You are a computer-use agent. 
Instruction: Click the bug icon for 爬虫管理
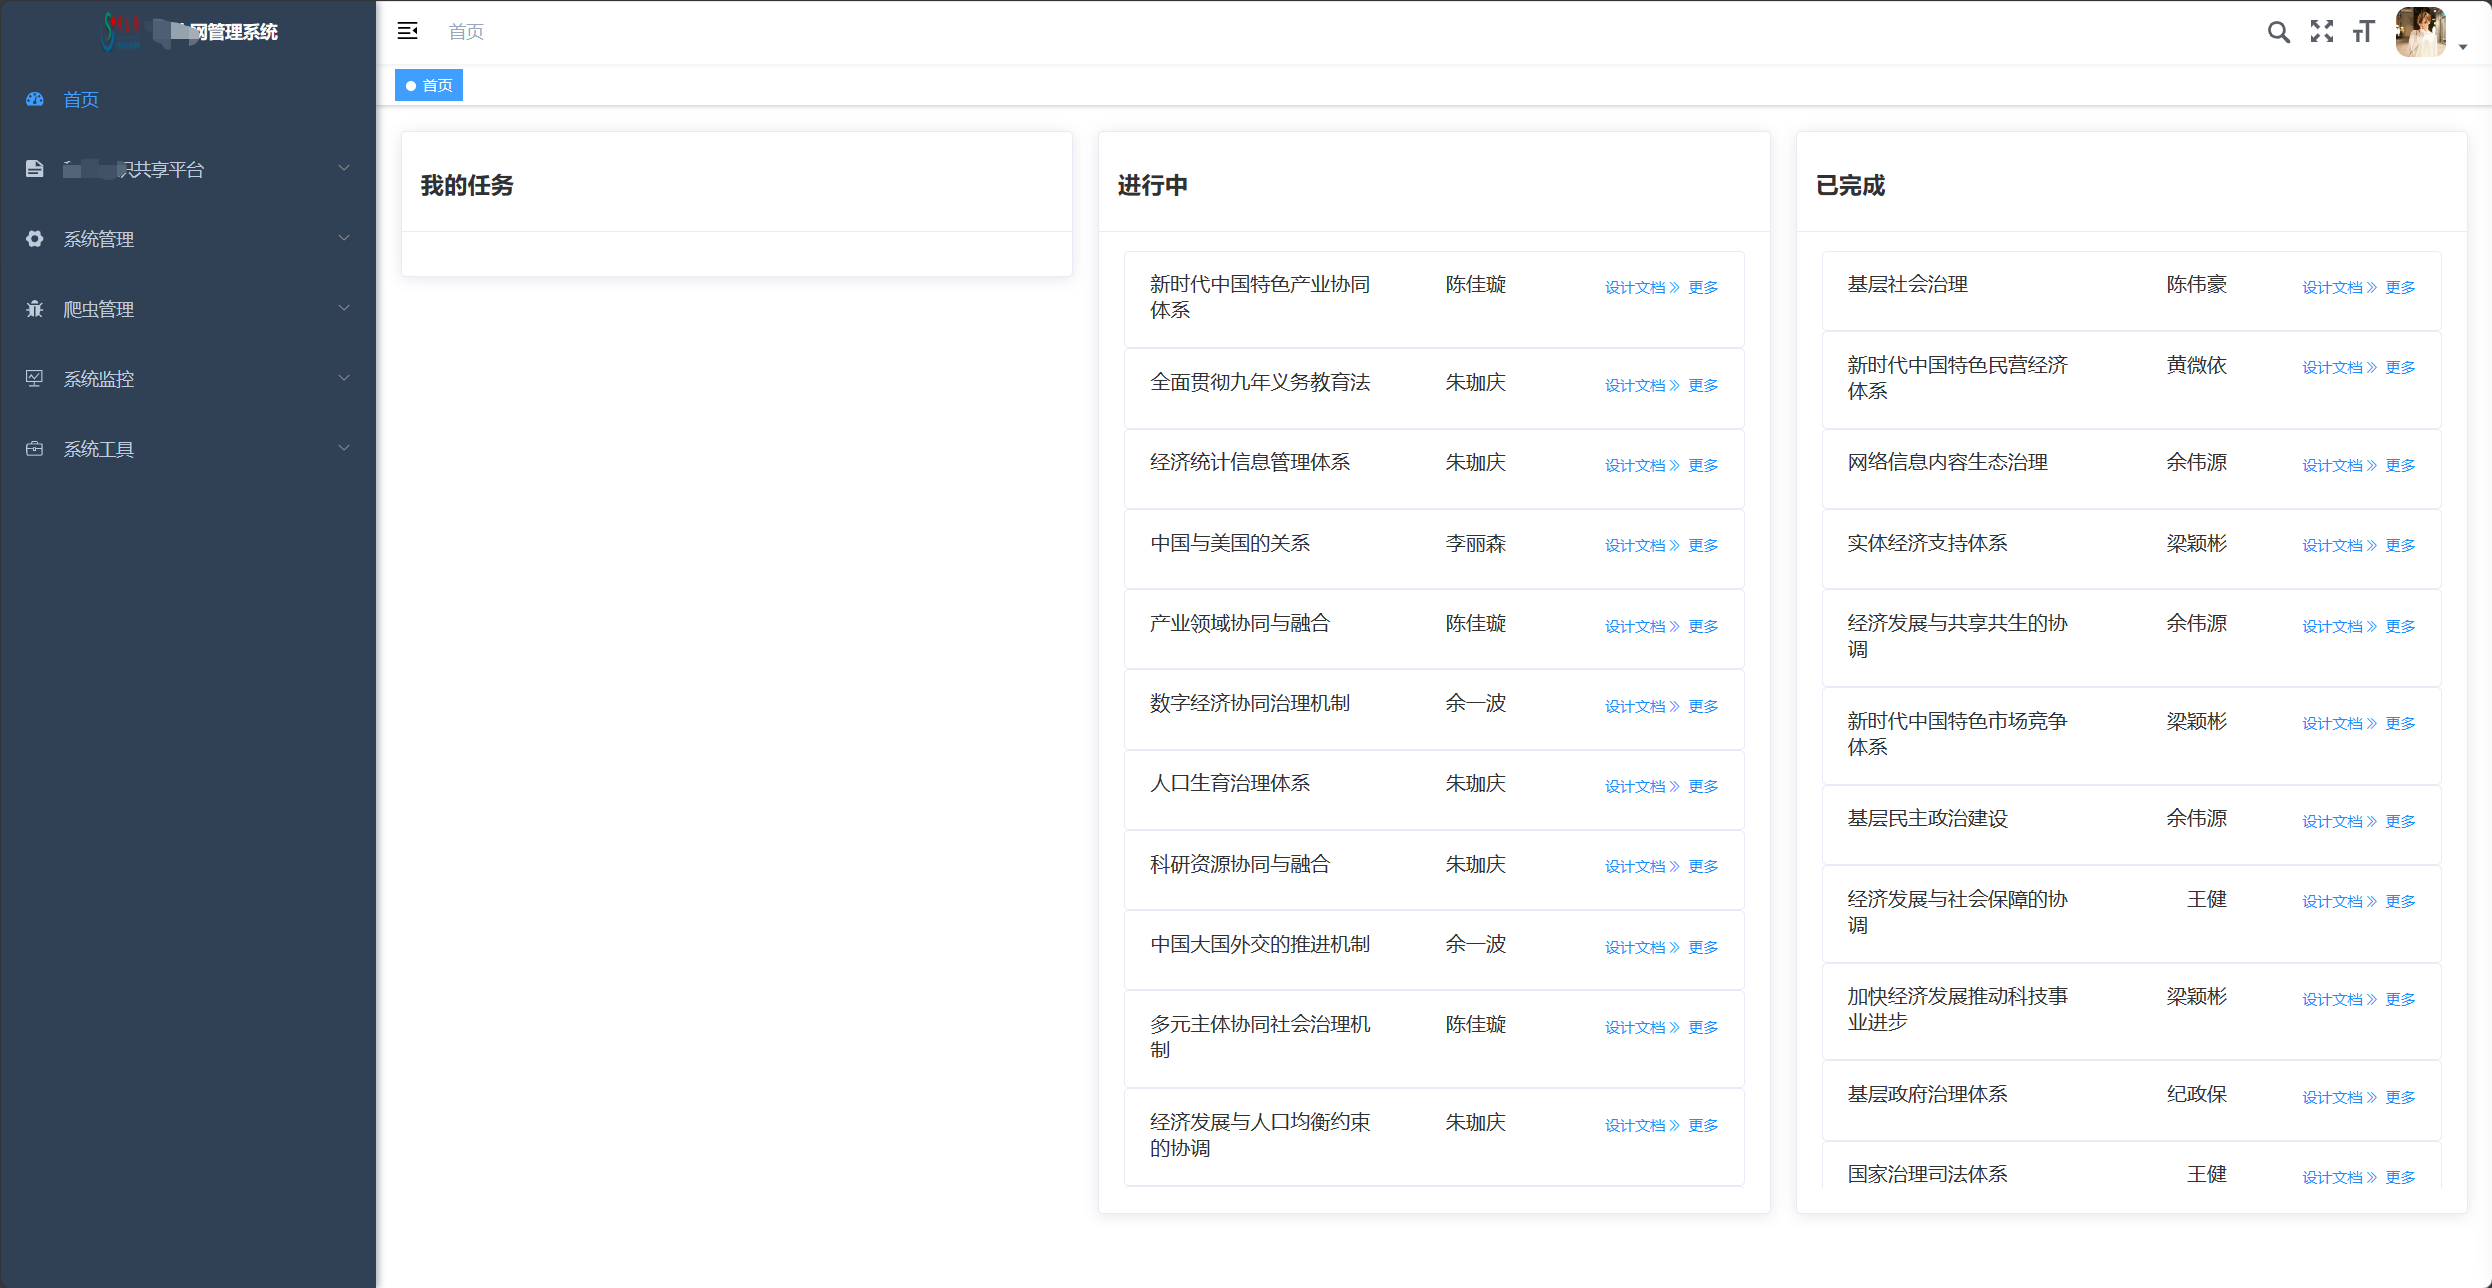[x=35, y=309]
